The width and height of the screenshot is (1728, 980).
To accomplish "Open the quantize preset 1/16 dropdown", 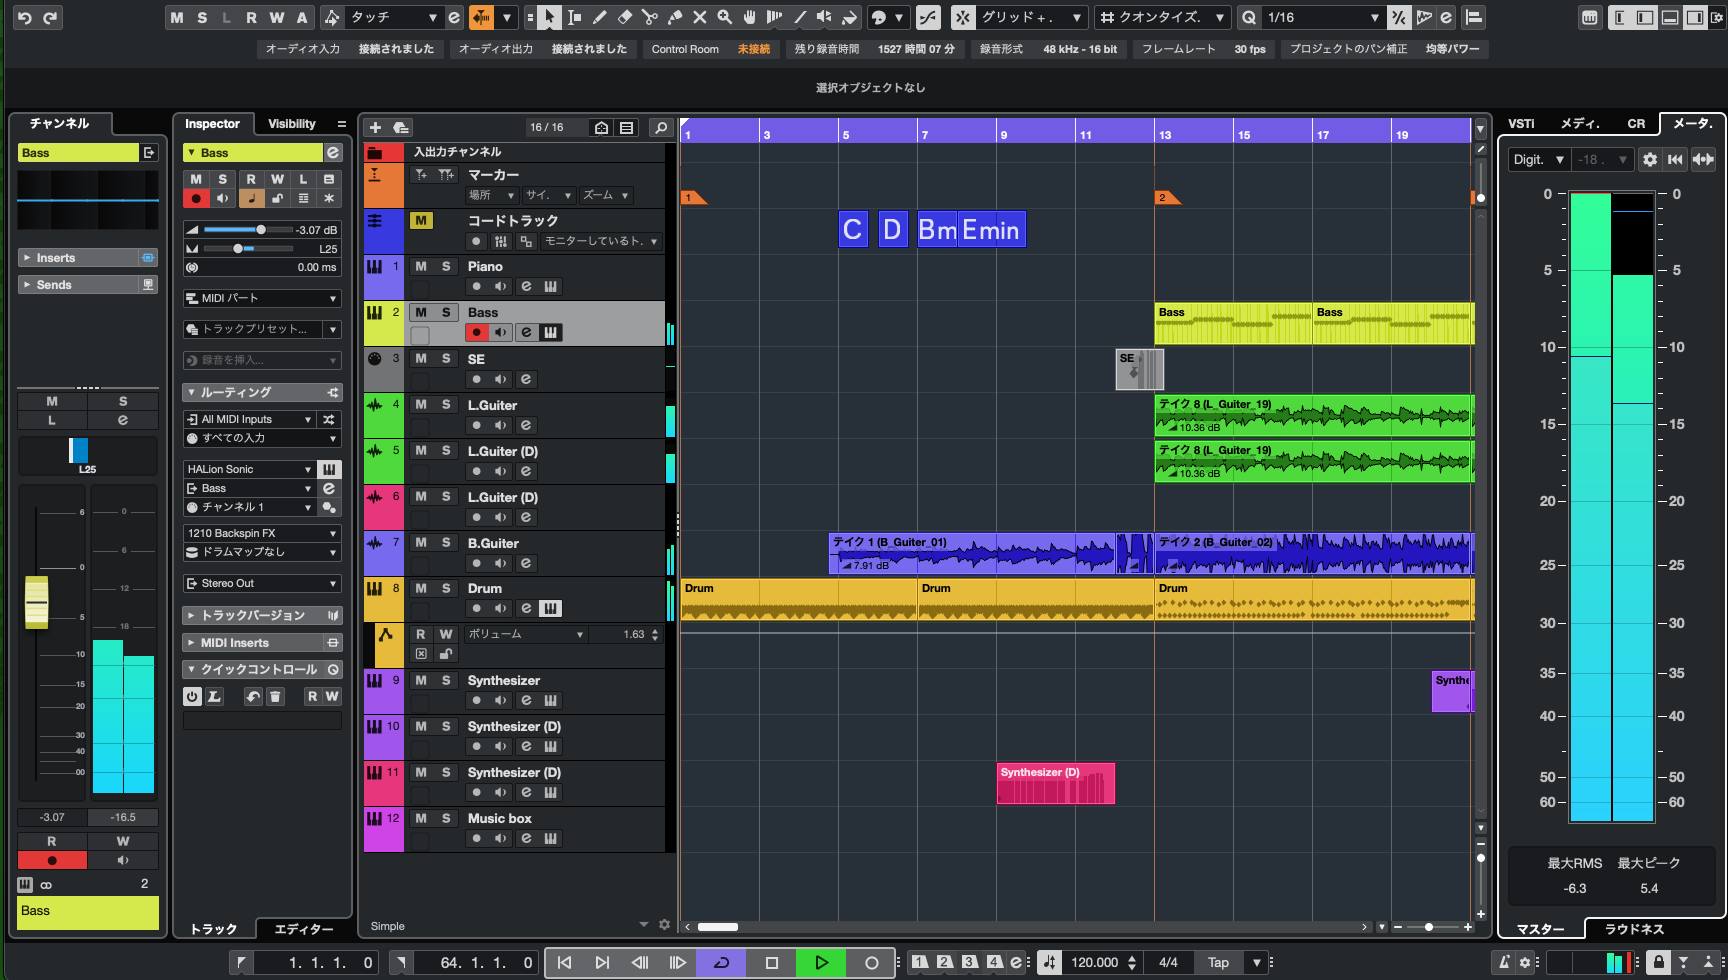I will click(x=1322, y=17).
